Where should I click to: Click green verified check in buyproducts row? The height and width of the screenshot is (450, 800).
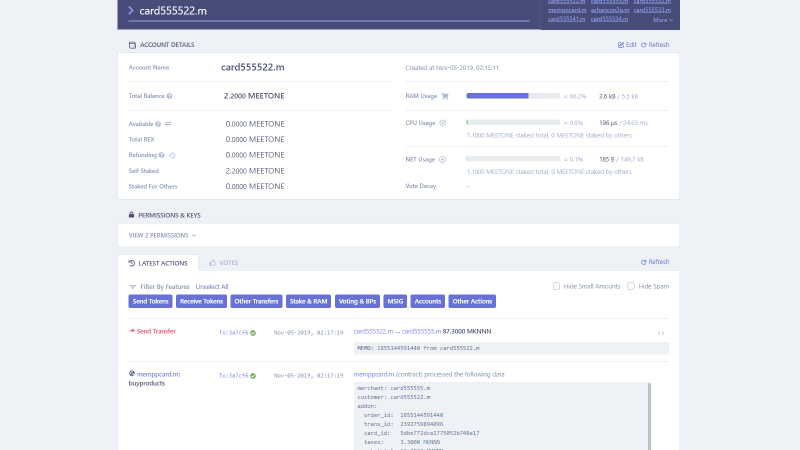(x=253, y=376)
